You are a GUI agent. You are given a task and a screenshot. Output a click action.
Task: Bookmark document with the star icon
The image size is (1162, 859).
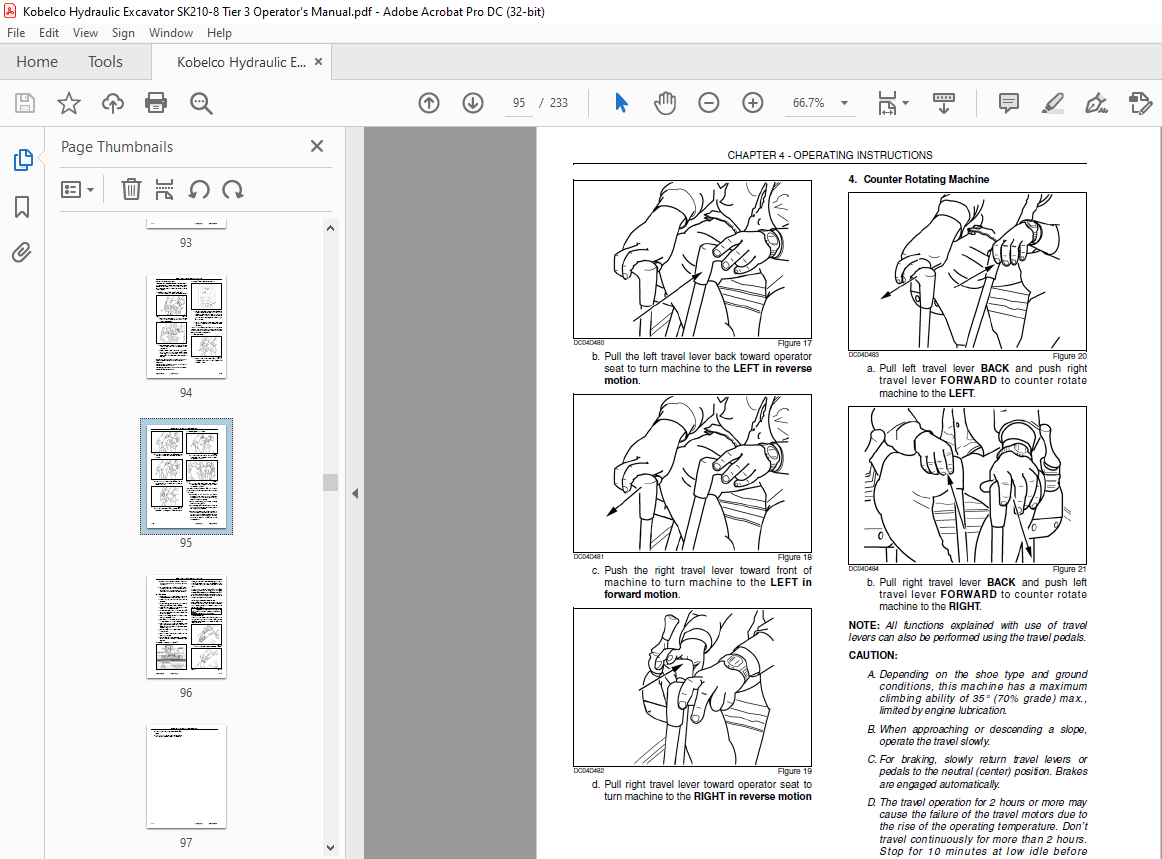pos(69,103)
